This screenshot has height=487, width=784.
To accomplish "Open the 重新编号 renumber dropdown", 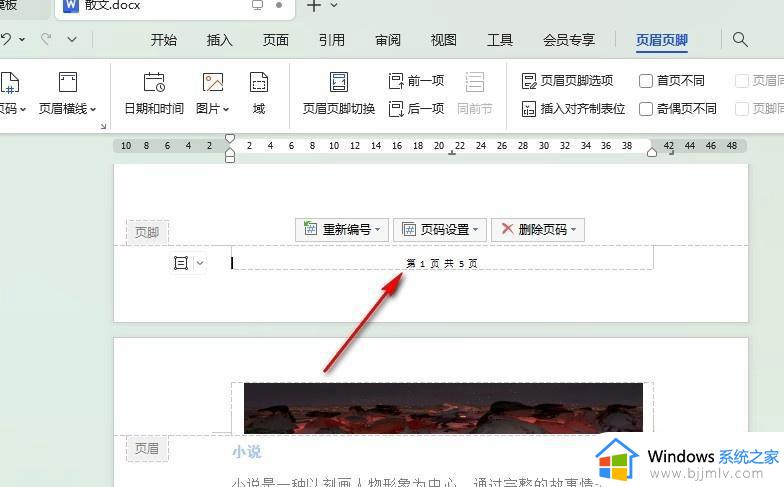I will (x=342, y=230).
